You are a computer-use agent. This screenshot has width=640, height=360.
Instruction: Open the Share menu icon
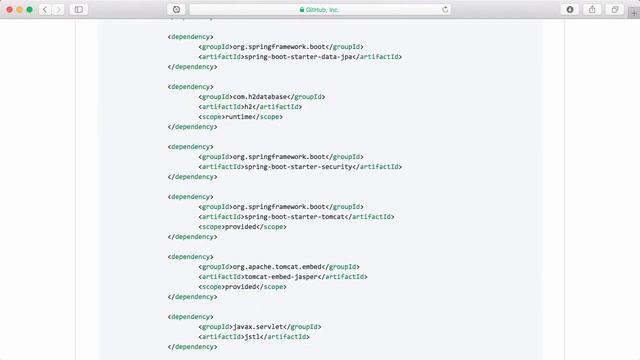(x=592, y=9)
